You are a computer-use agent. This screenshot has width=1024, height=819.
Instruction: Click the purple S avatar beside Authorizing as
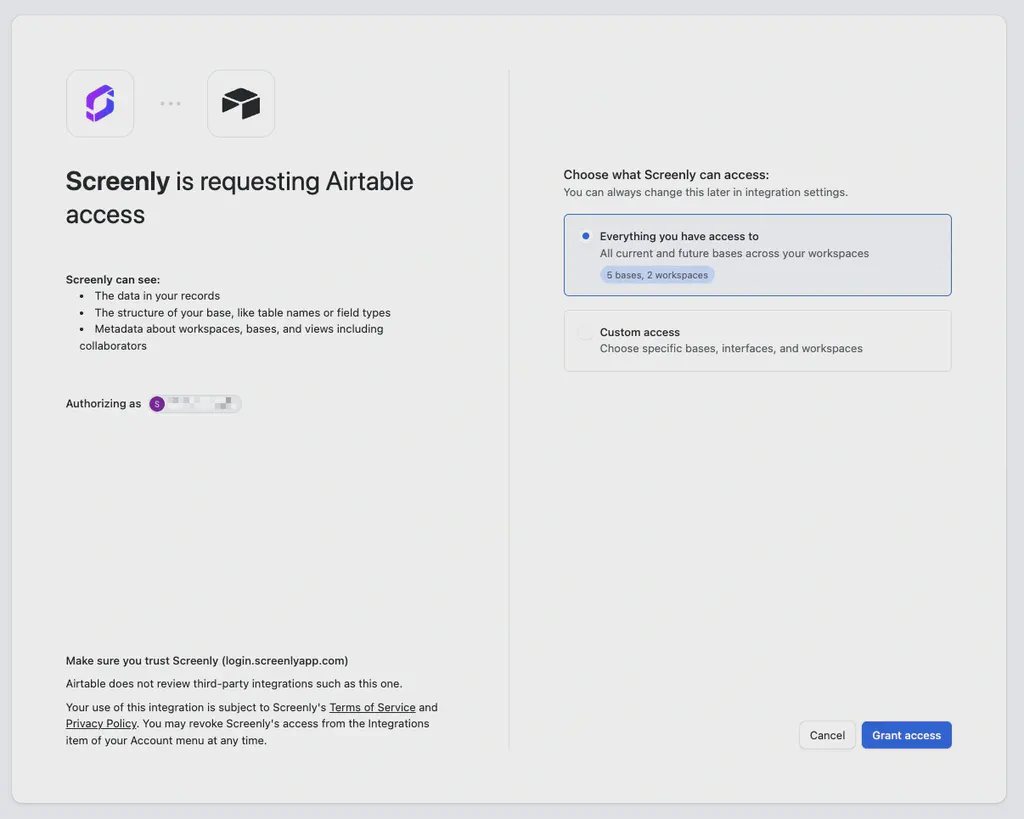pyautogui.click(x=157, y=404)
